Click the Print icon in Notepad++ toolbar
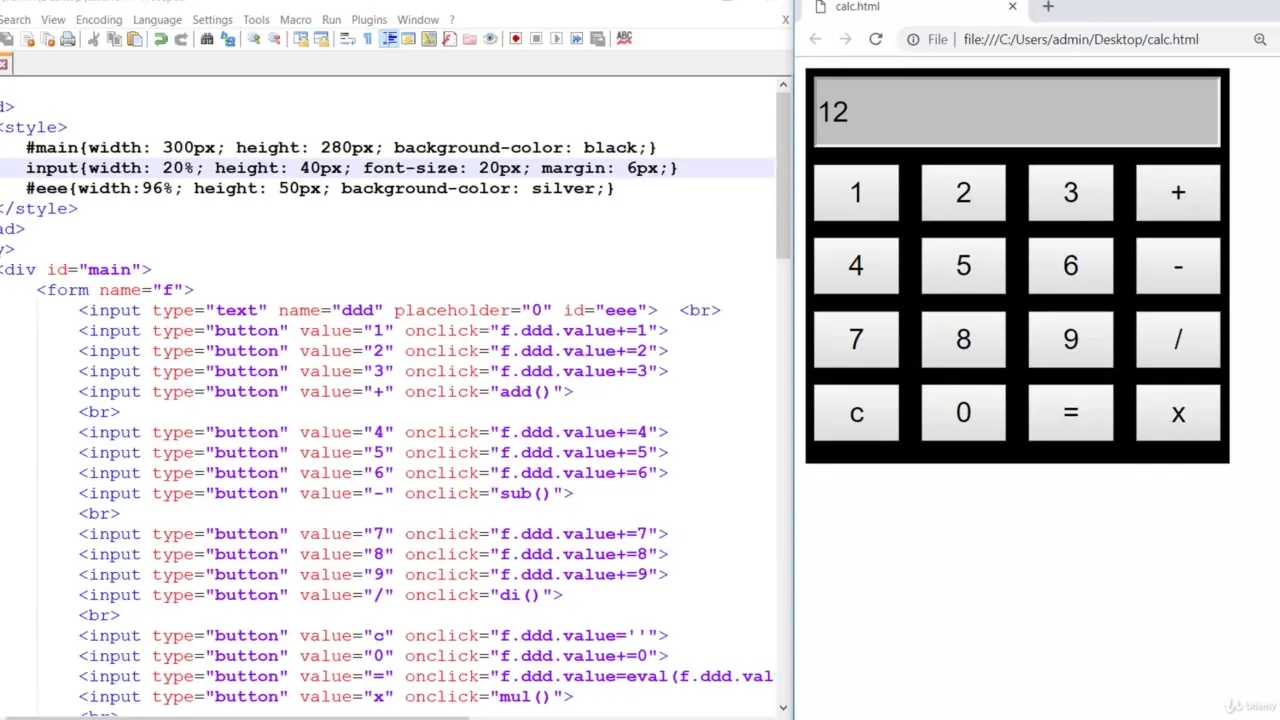1280x720 pixels. pos(68,39)
